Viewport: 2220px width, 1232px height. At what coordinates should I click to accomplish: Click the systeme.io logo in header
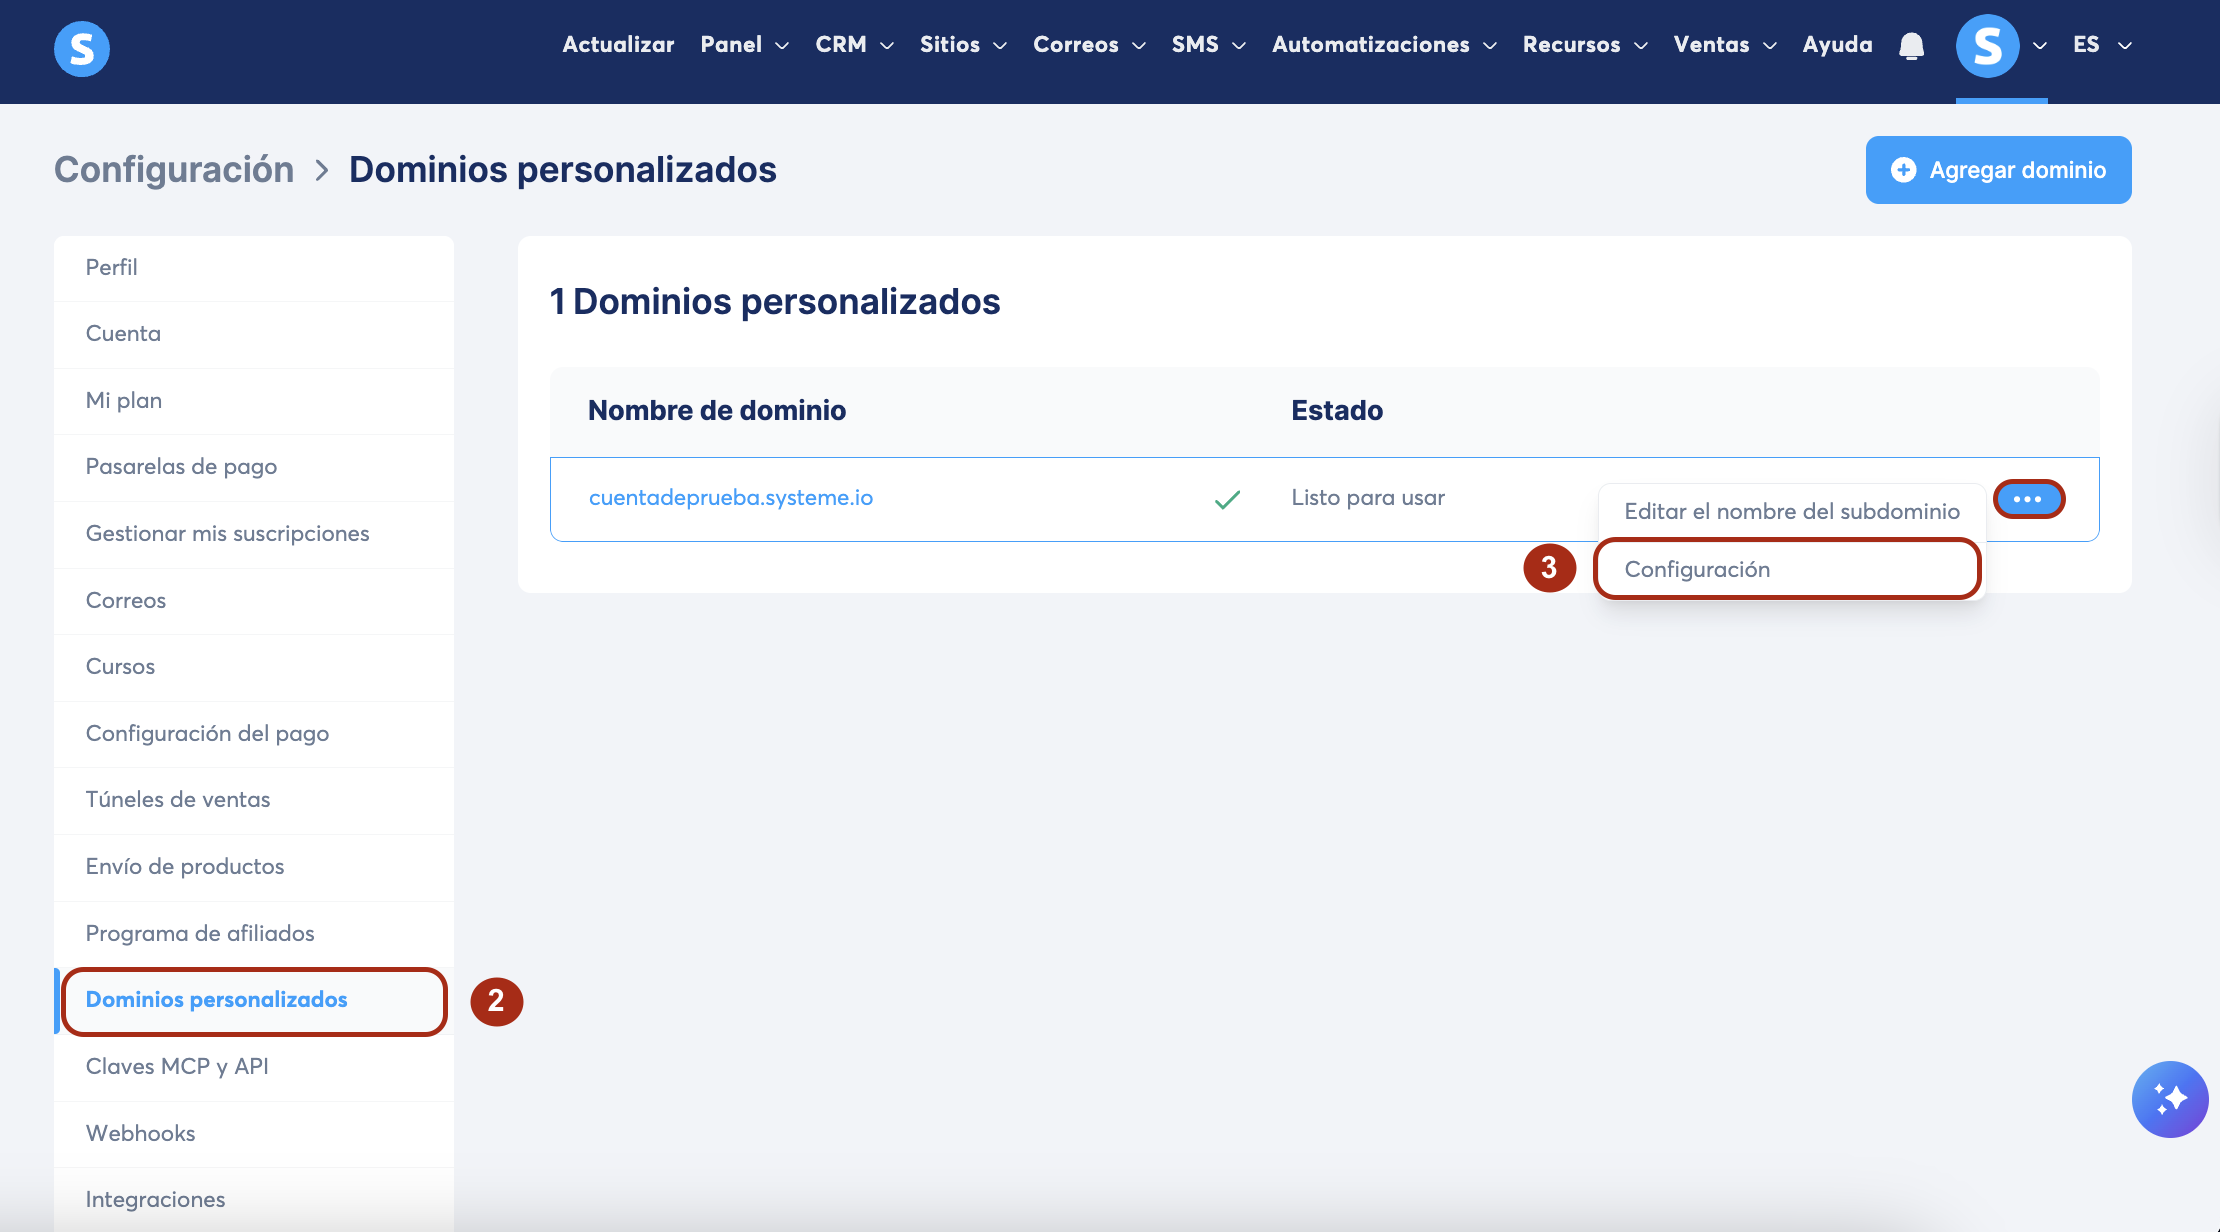point(82,48)
